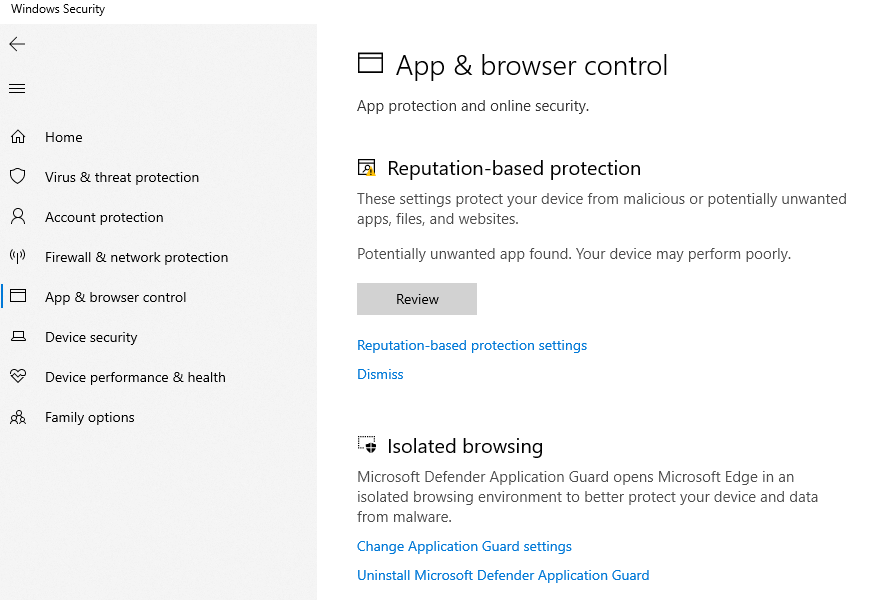872x600 pixels.
Task: Open Reputation-based protection settings link
Action: (472, 345)
